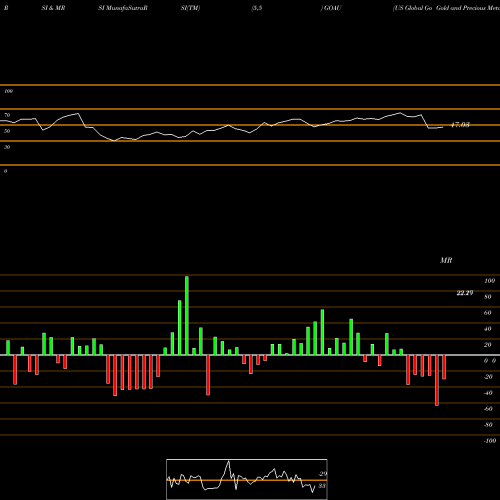Click the 100 label on the RSI axis
The width and height of the screenshot is (500, 500).
[x=8, y=91]
